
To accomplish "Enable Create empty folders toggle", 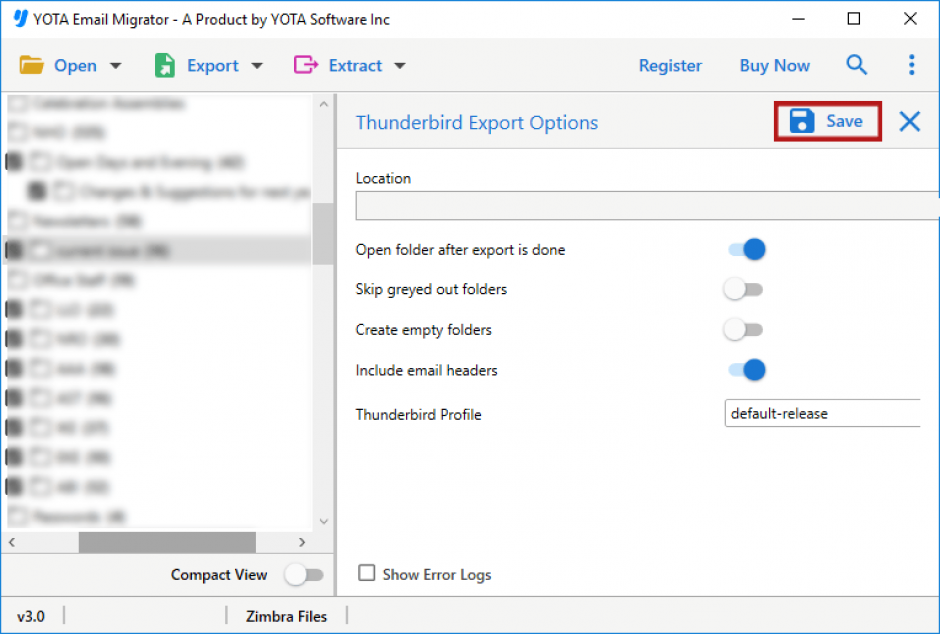I will (744, 329).
